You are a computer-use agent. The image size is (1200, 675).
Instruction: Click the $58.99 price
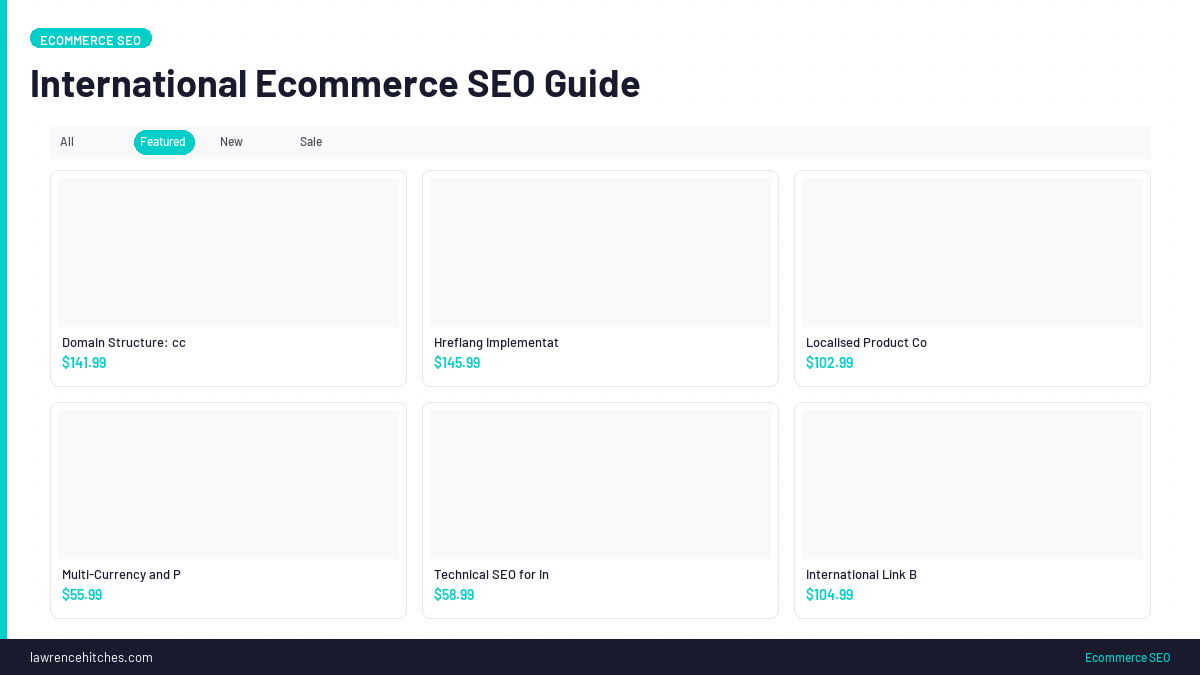coord(454,595)
